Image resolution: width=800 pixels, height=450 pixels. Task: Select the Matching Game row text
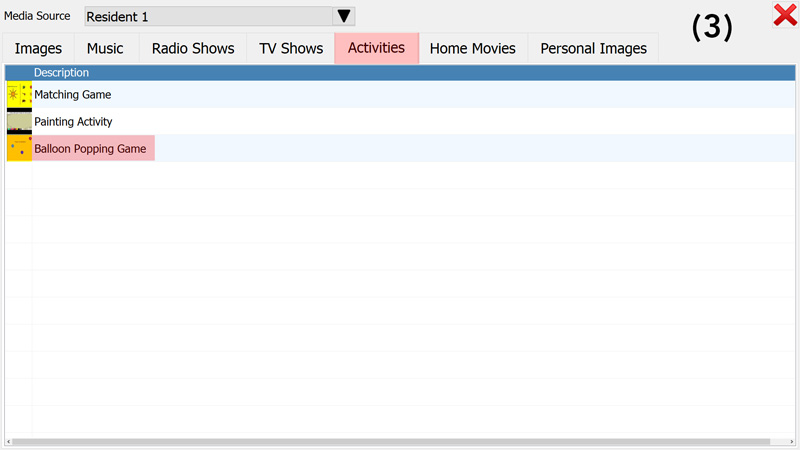(72, 95)
